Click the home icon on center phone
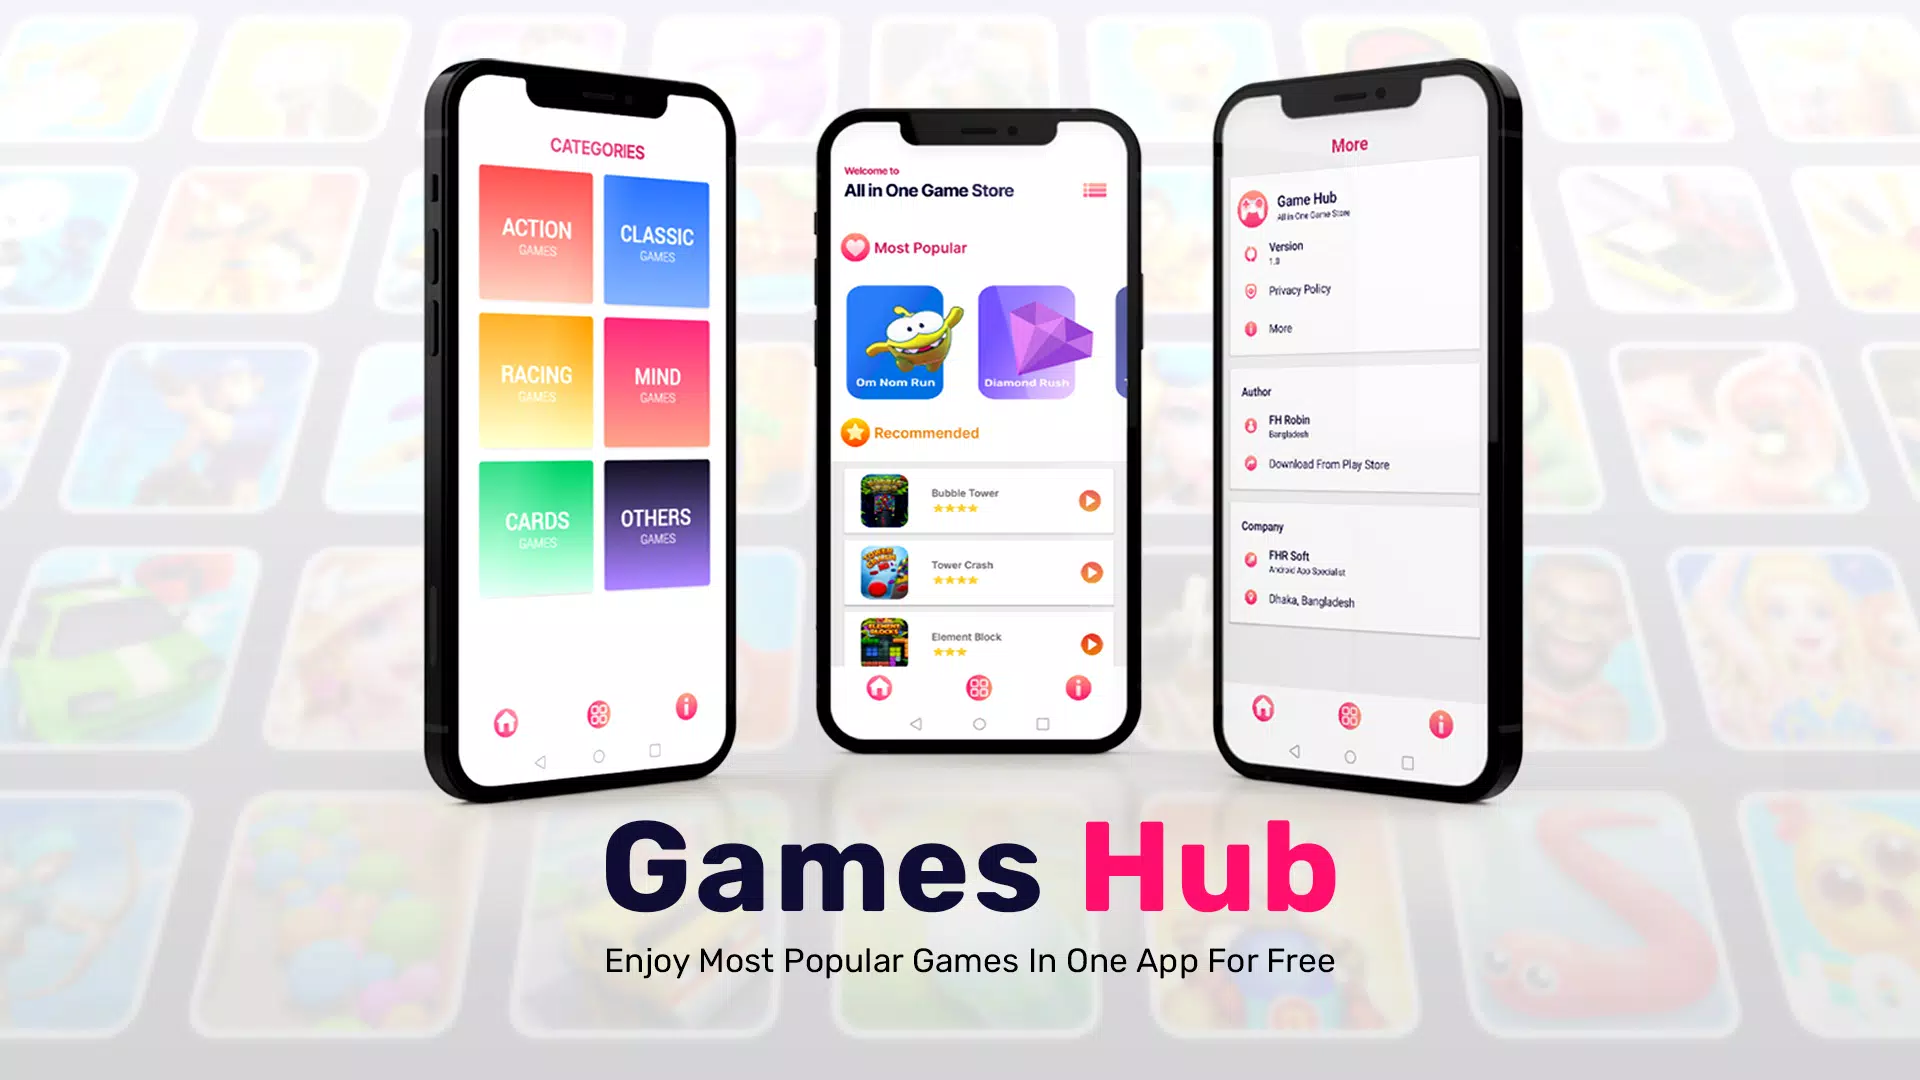This screenshot has height=1080, width=1920. click(878, 687)
